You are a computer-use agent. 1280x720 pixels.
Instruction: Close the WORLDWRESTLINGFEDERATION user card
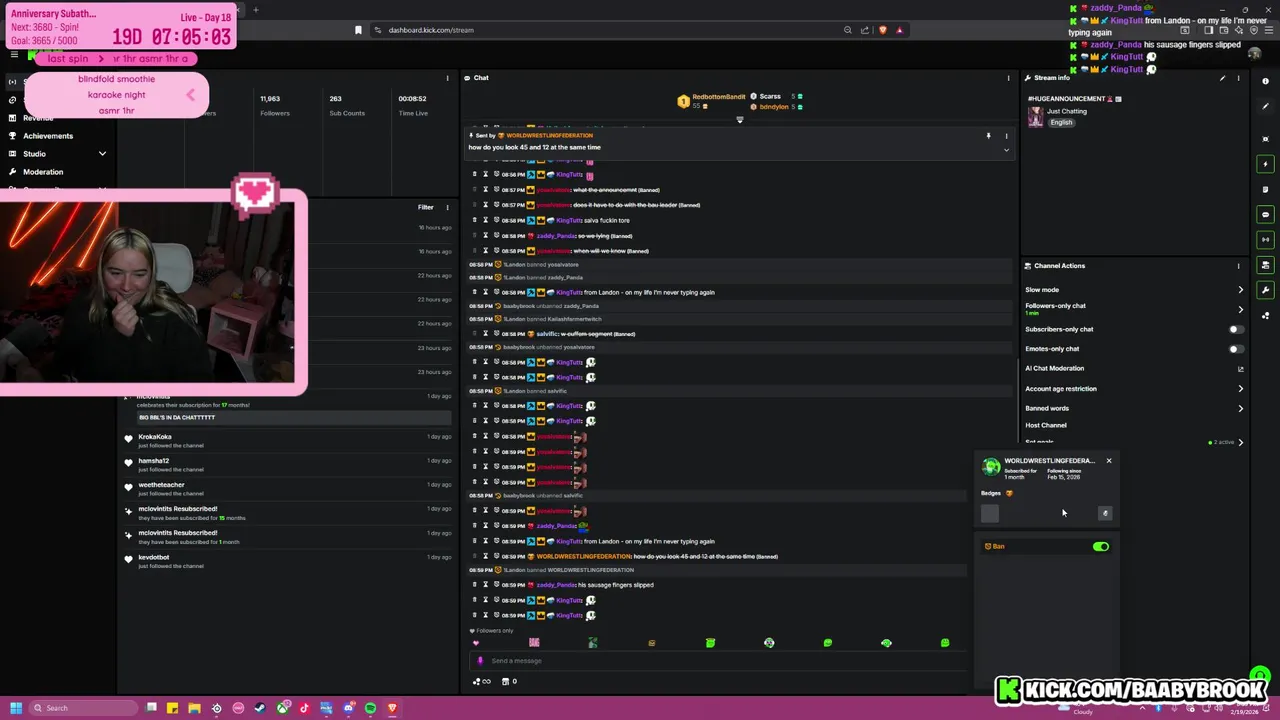click(1108, 461)
